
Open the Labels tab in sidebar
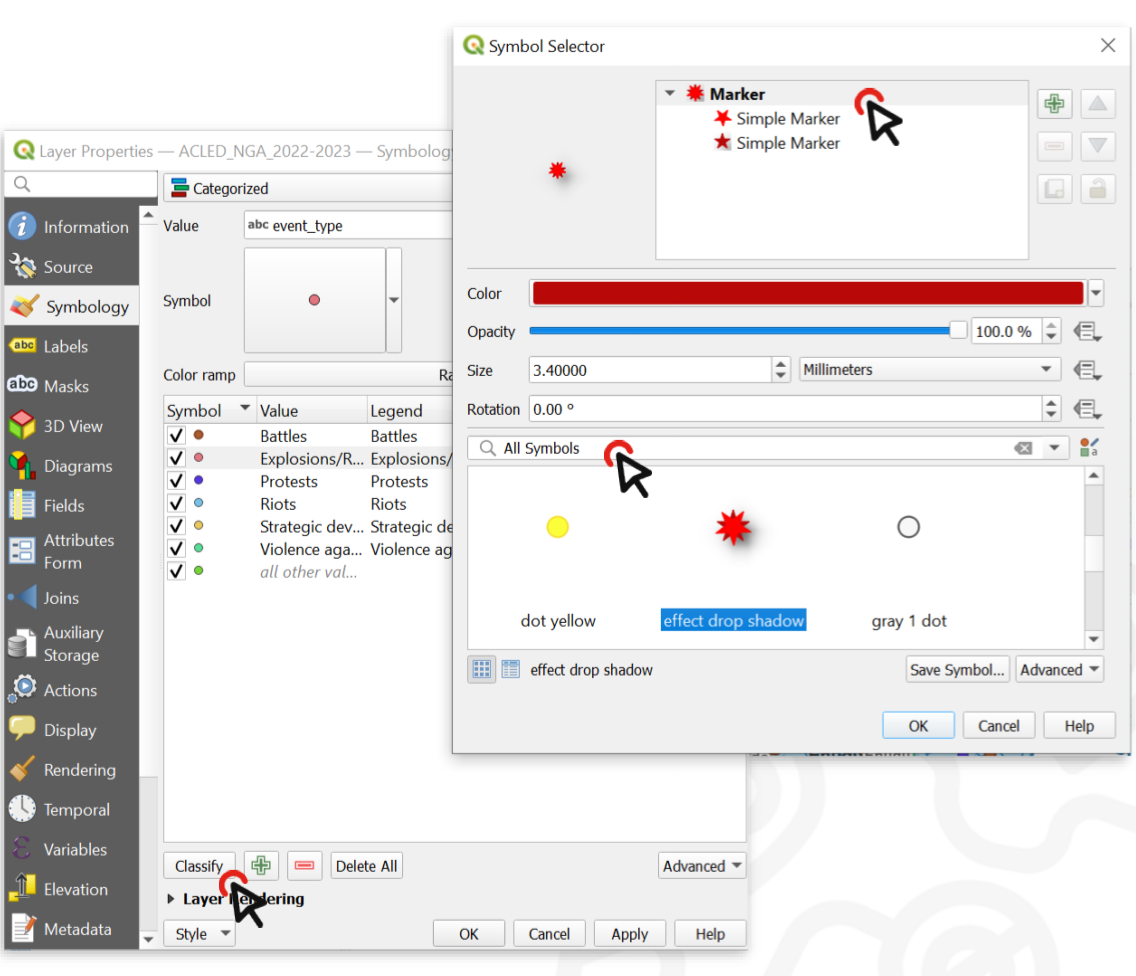(x=66, y=346)
